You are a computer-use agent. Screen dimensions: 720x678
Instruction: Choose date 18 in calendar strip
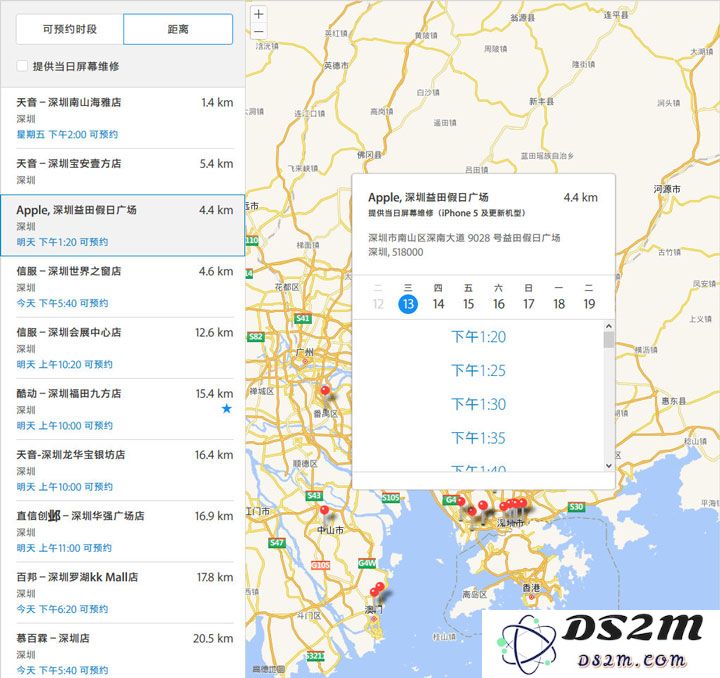pyautogui.click(x=559, y=304)
